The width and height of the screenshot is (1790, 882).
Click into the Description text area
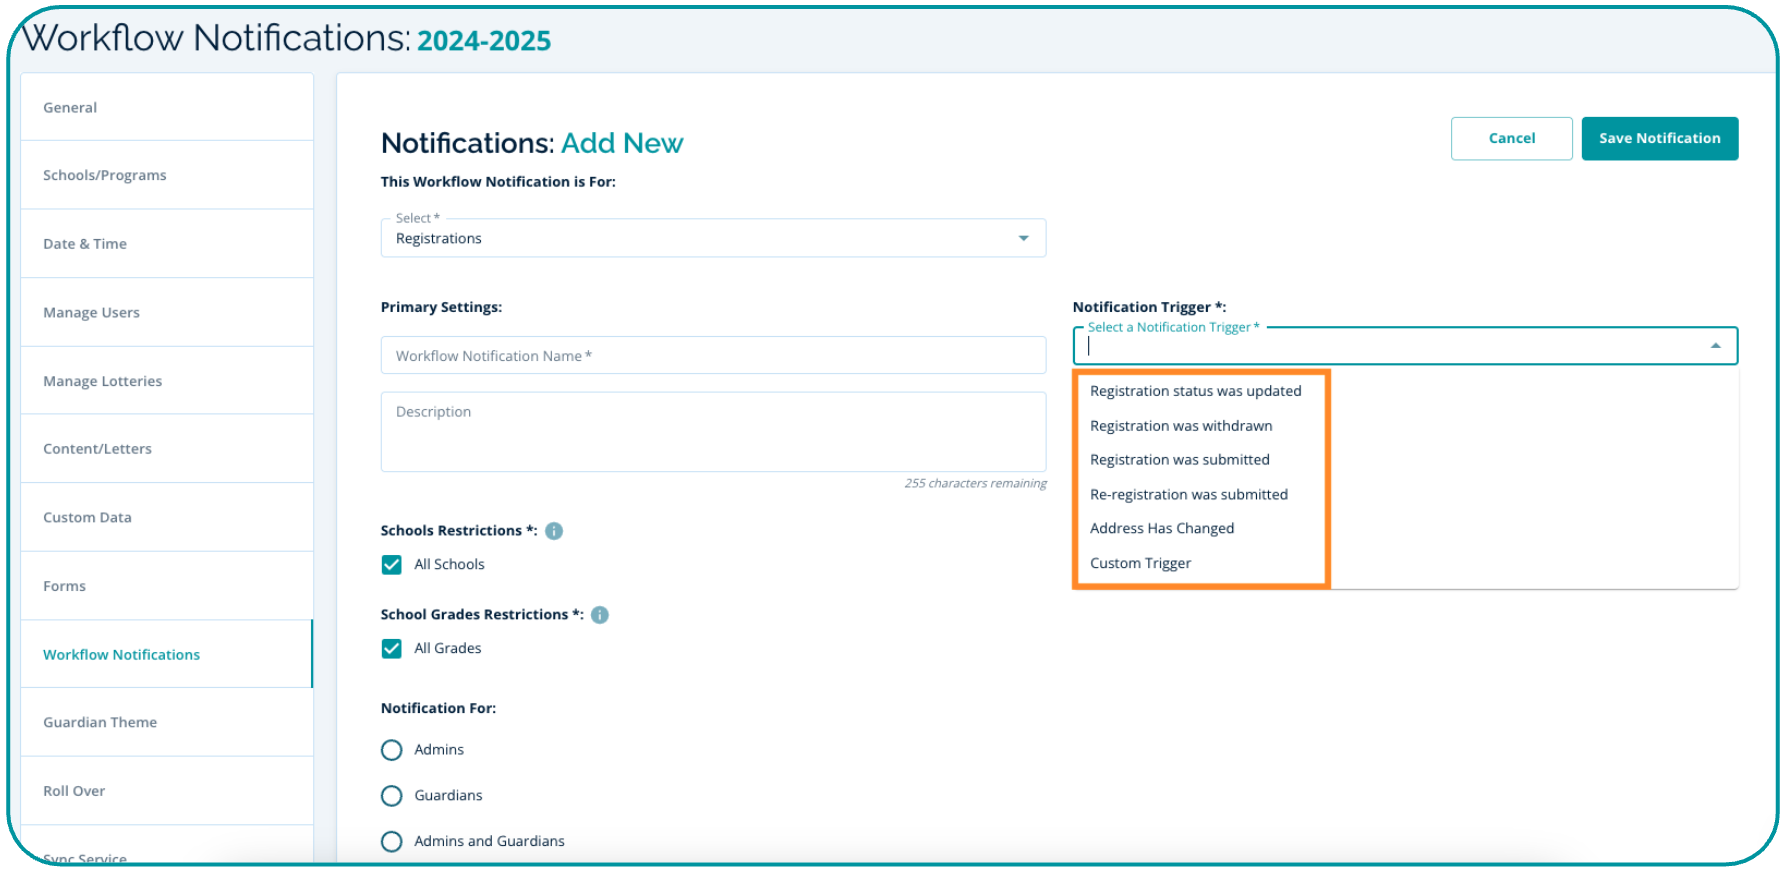[712, 432]
